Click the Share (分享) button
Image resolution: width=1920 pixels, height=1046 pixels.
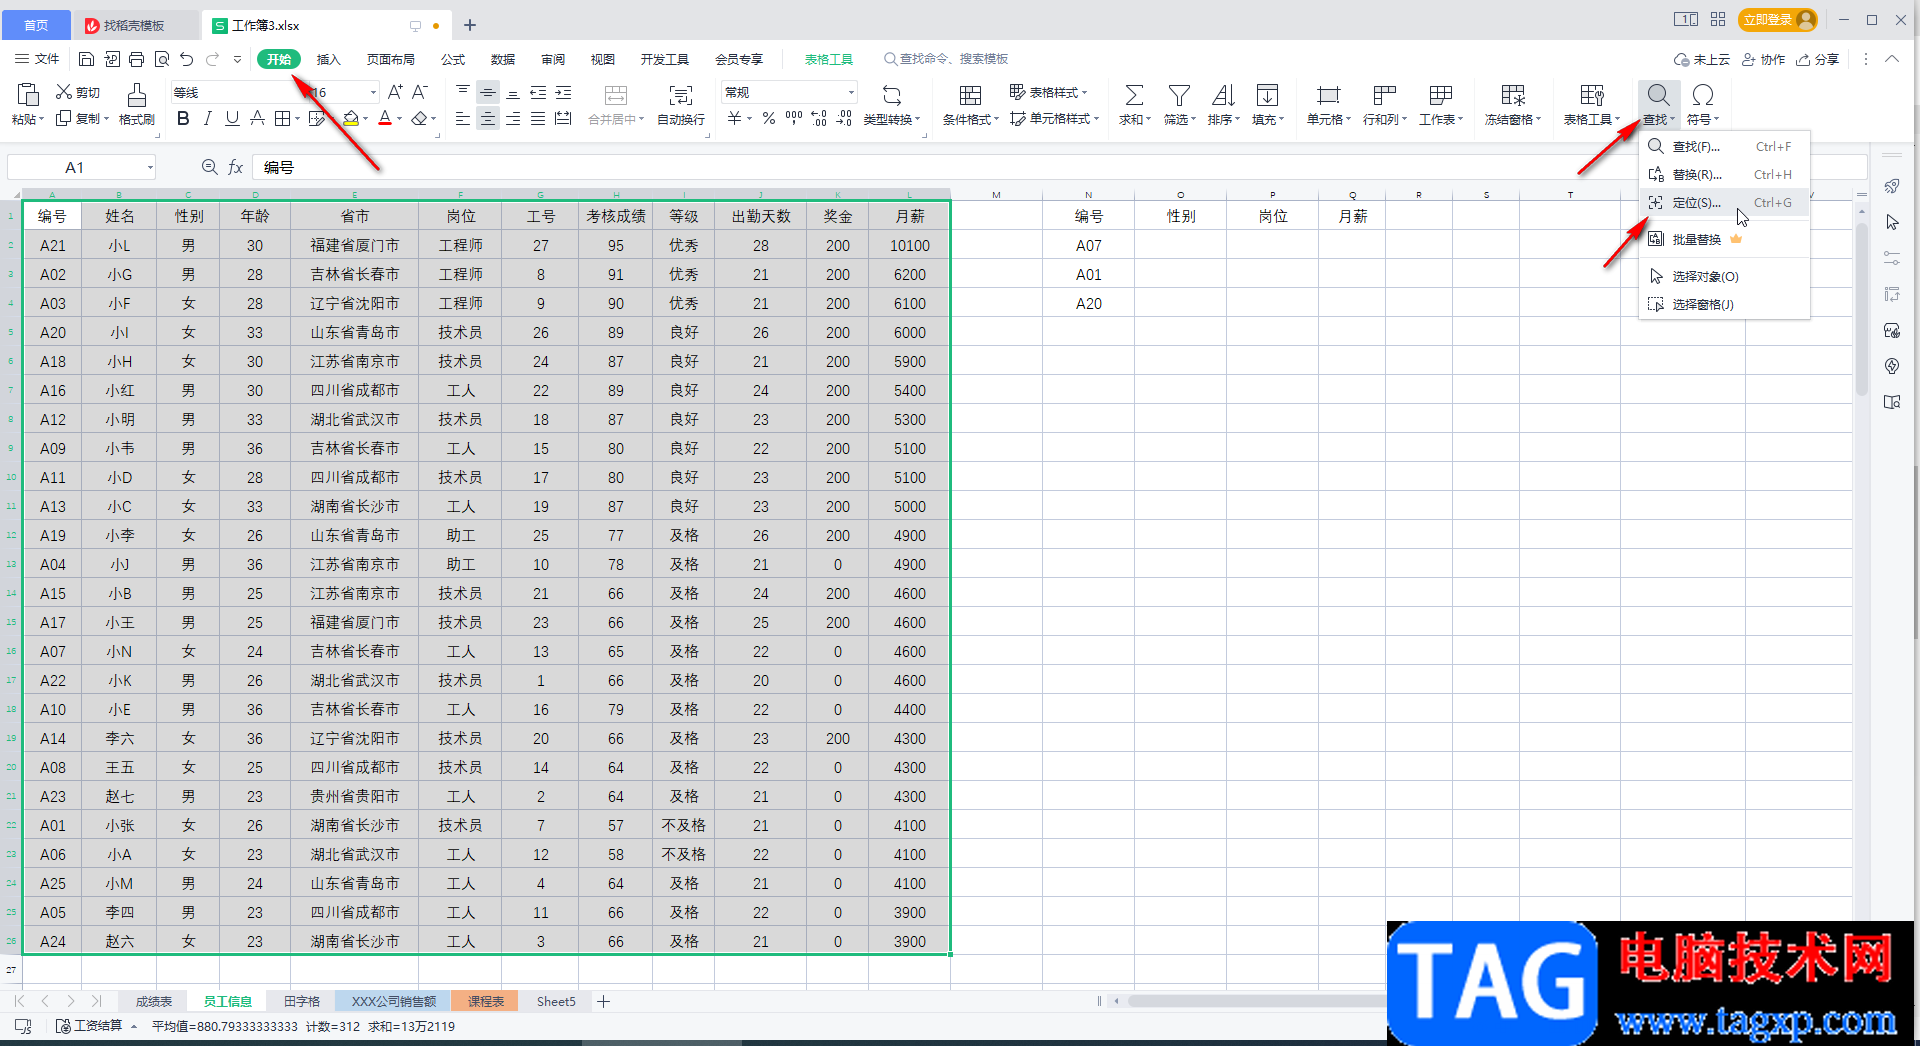[1818, 59]
